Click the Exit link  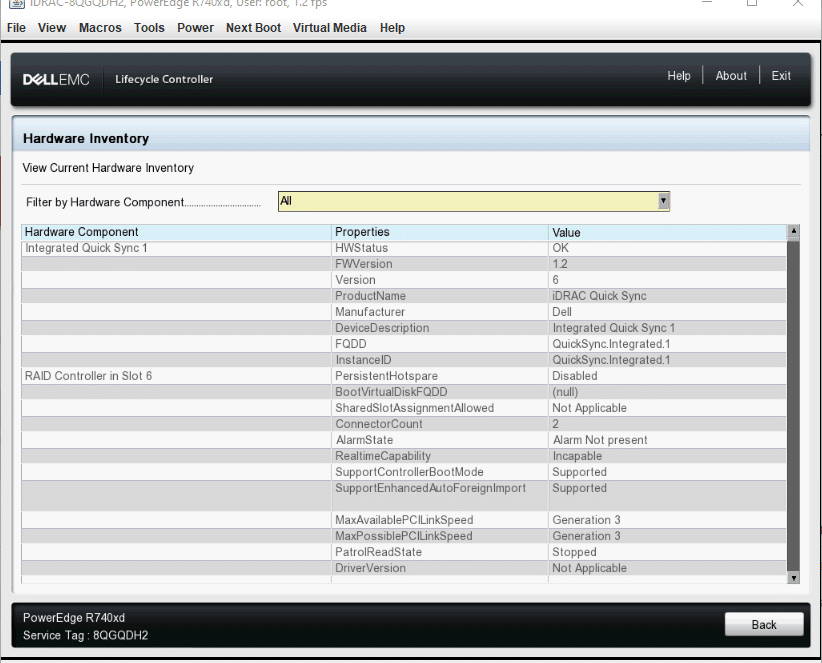[781, 76]
